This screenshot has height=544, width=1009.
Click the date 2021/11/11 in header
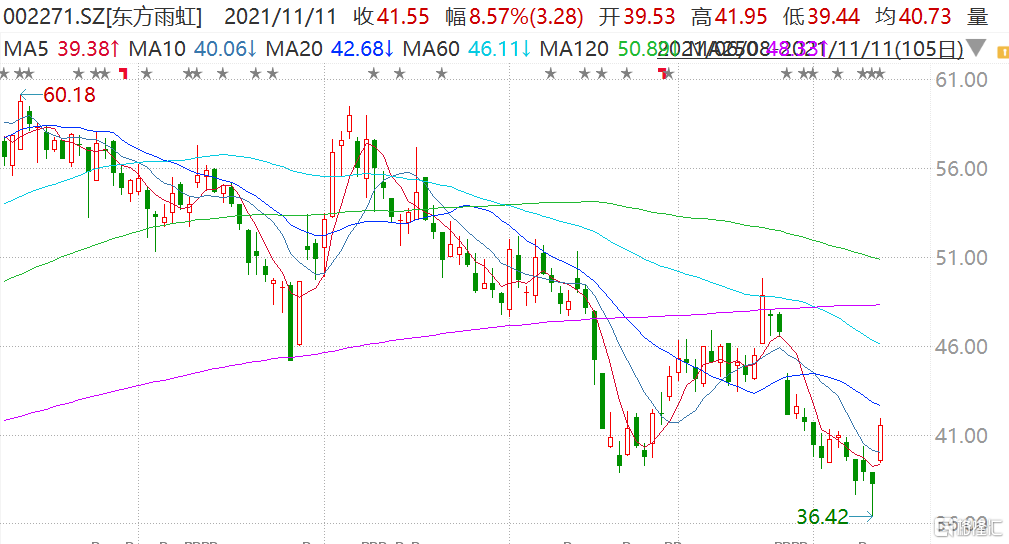pyautogui.click(x=281, y=17)
